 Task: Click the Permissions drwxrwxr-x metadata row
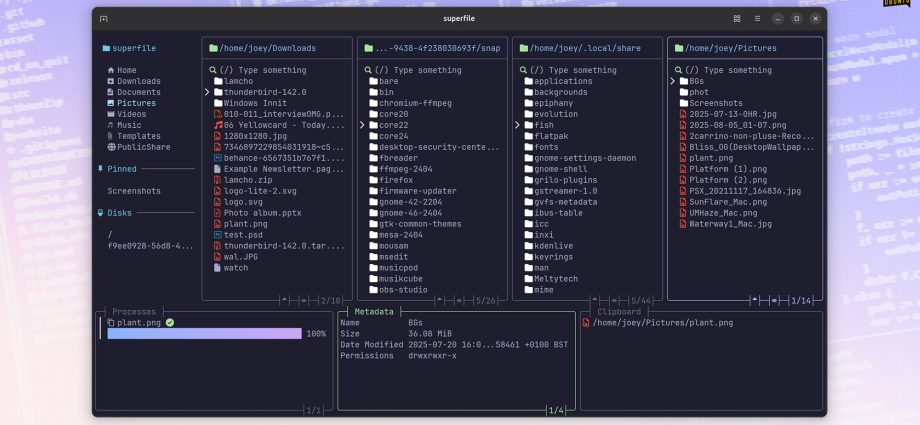coord(398,356)
